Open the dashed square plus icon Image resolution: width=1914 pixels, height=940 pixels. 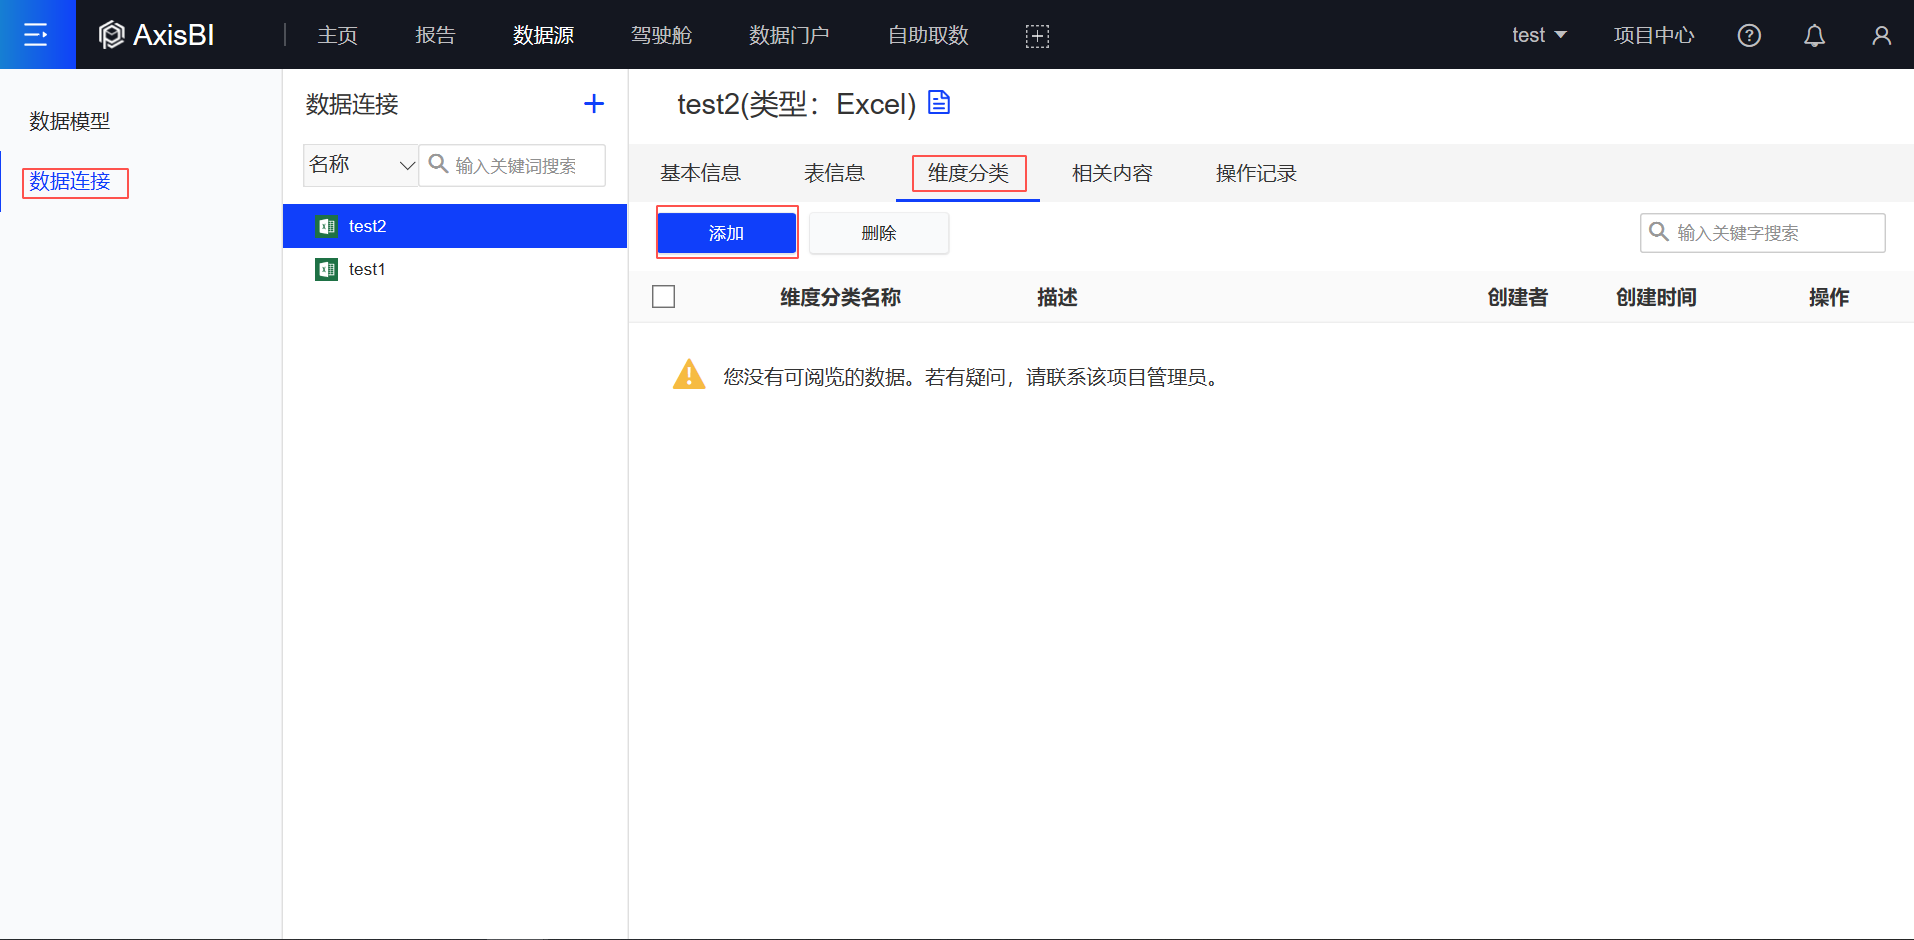point(1037,36)
